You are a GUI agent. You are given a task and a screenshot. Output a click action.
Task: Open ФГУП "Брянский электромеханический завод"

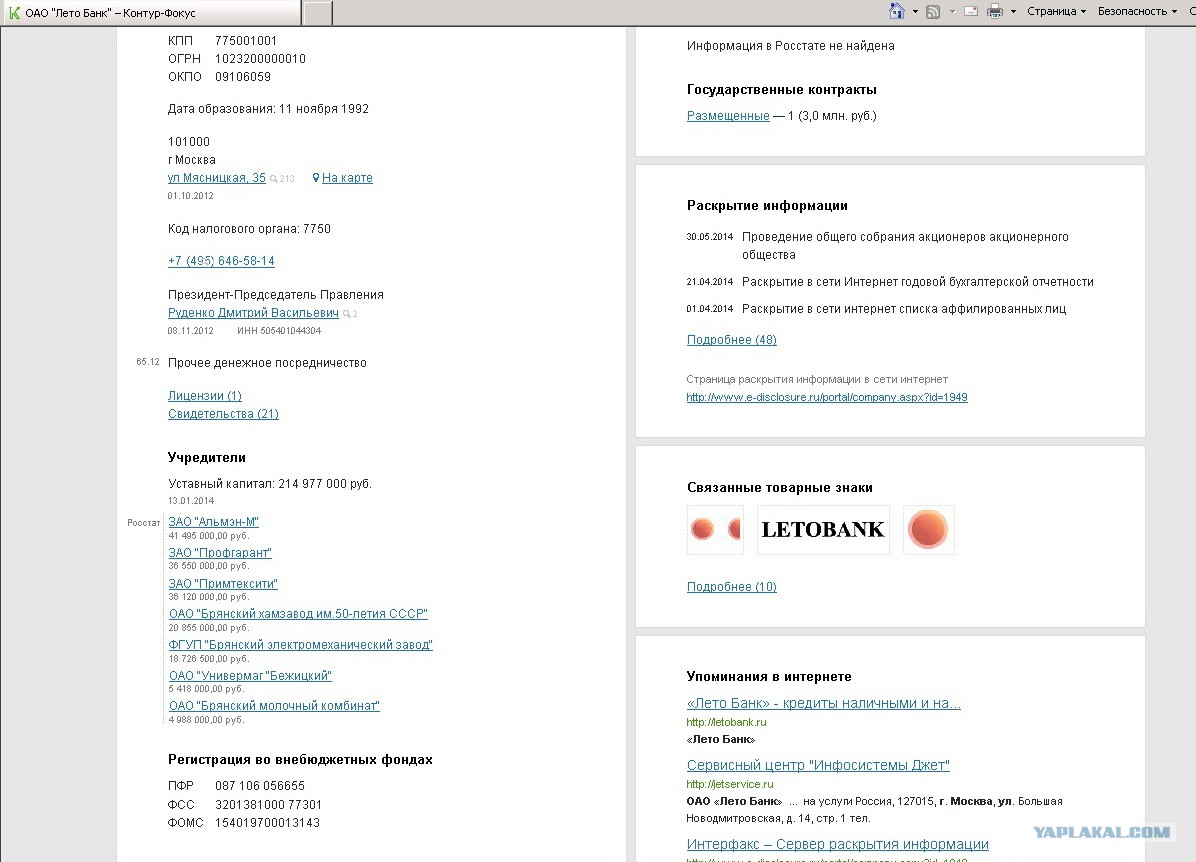pyautogui.click(x=301, y=645)
